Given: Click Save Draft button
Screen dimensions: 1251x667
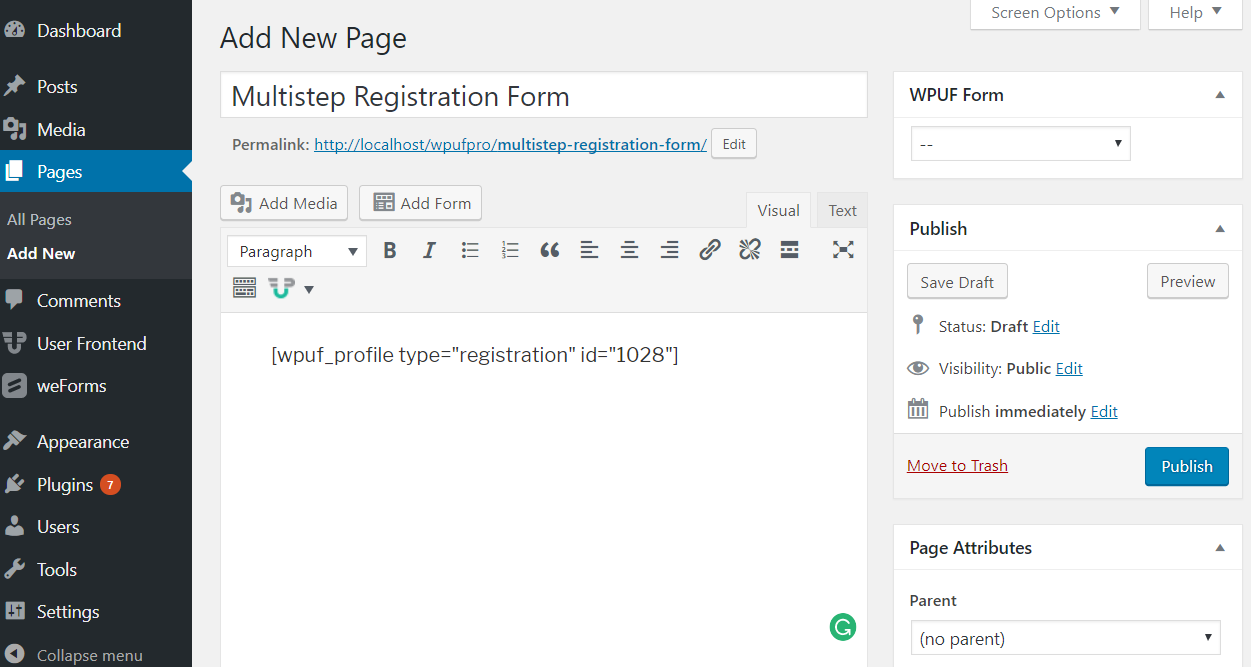Looking at the screenshot, I should [x=957, y=282].
